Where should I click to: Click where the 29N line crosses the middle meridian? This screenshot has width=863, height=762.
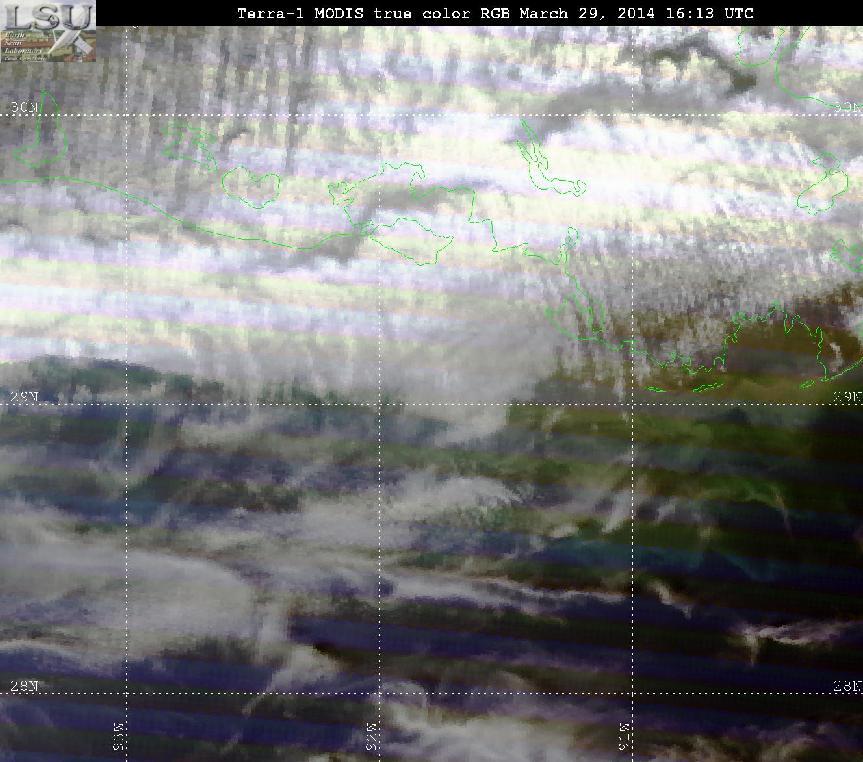click(x=379, y=404)
